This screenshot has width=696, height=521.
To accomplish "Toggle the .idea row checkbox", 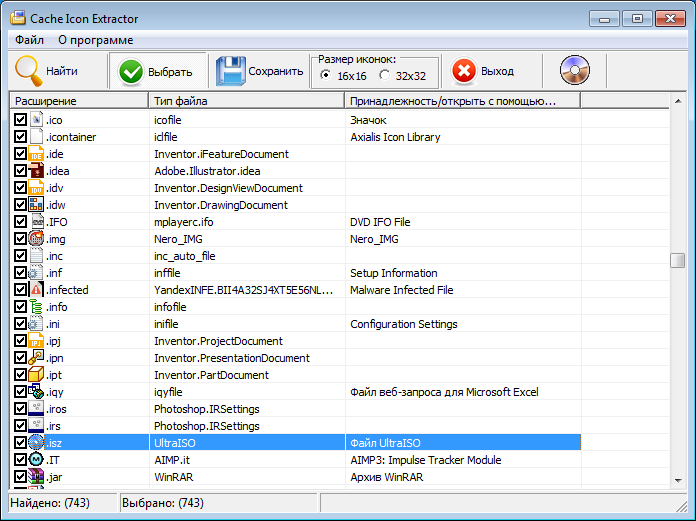I will click(20, 171).
